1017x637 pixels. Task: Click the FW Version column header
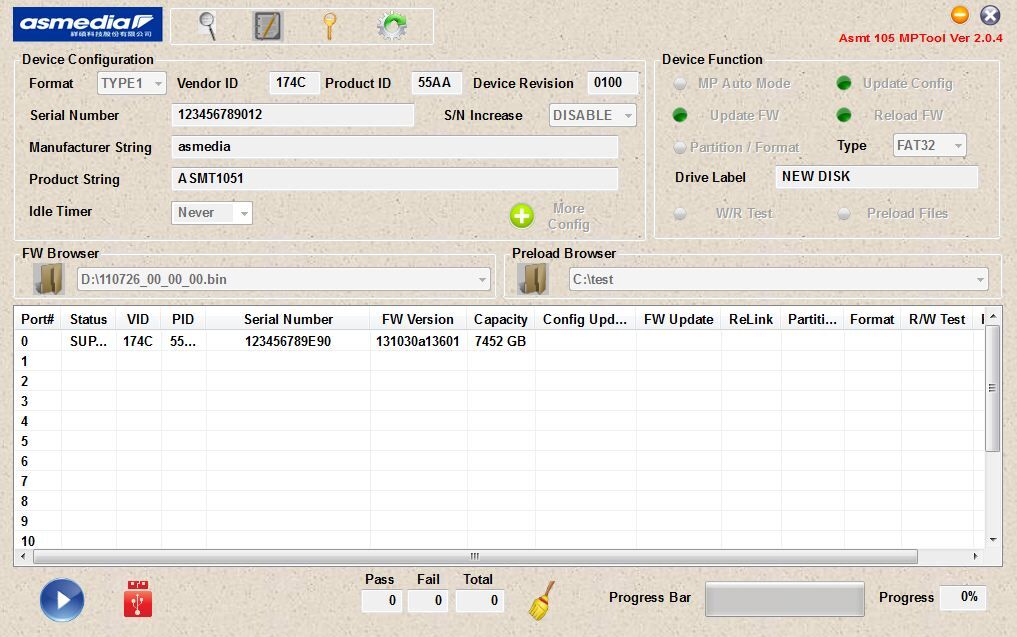418,319
